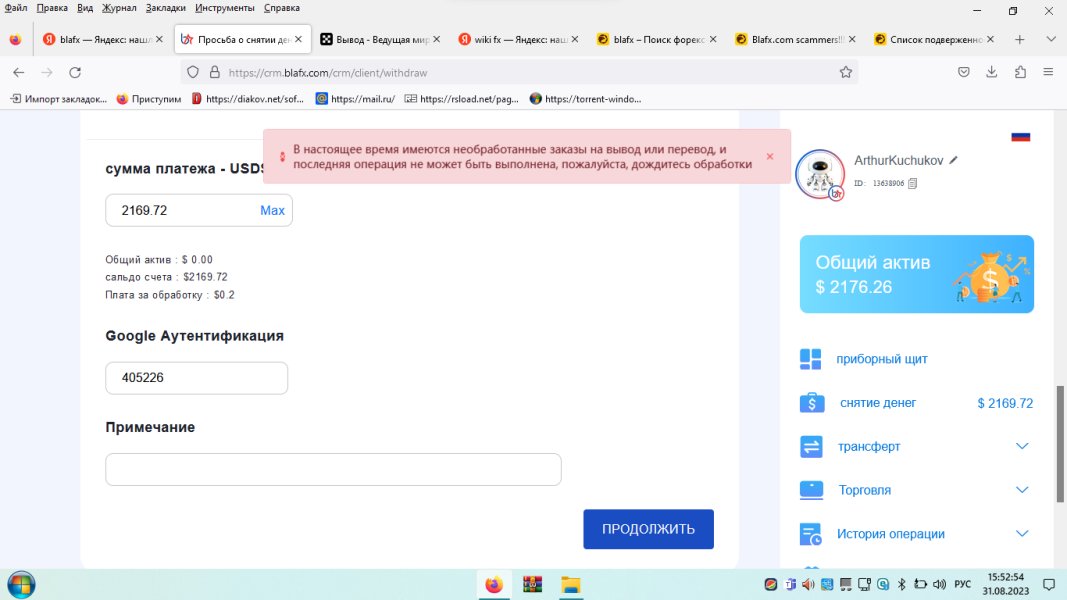Open the volume speaker tray icon
This screenshot has width=1067, height=600.
pyautogui.click(x=940, y=584)
